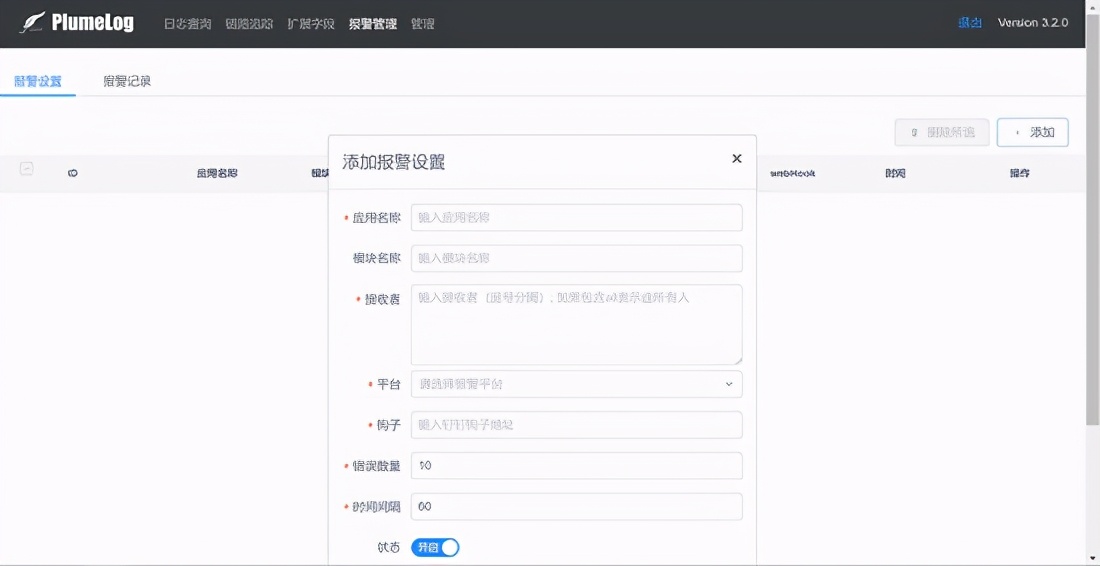Click the webHook column header
This screenshot has width=1100, height=566.
[792, 173]
